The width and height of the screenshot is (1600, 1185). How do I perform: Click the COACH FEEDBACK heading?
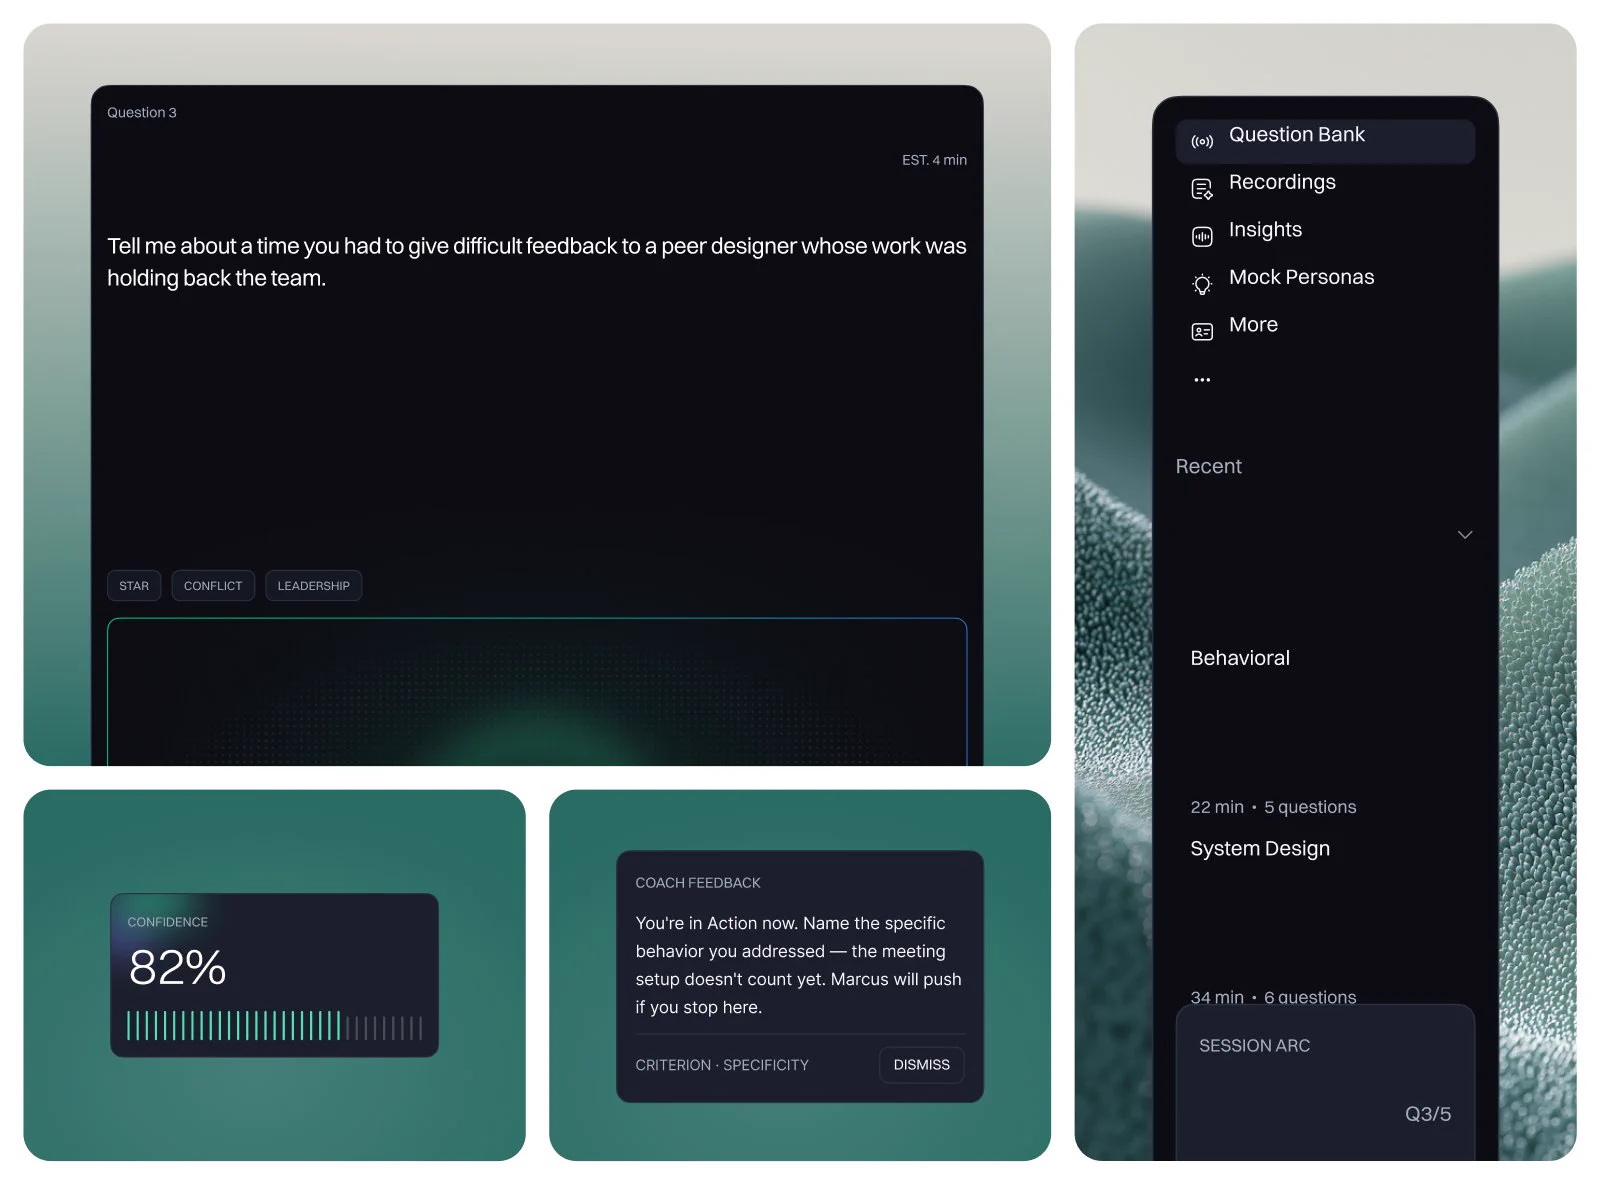pos(698,883)
